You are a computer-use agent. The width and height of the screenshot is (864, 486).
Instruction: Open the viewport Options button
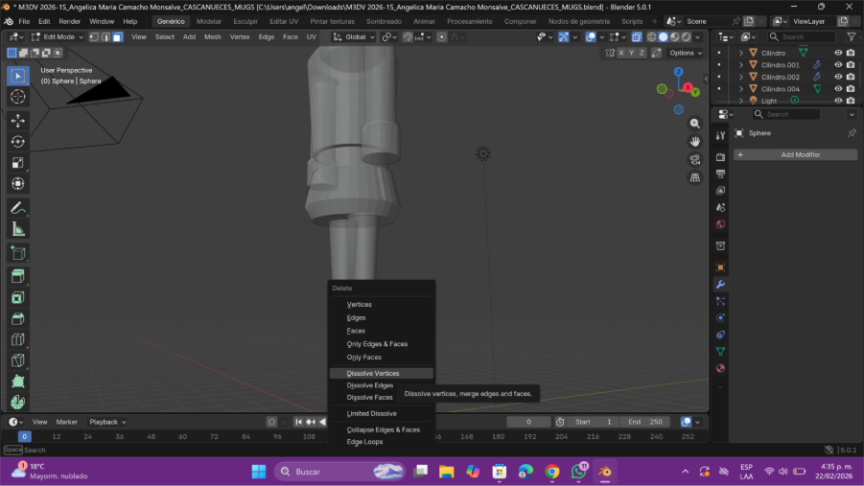pos(684,53)
